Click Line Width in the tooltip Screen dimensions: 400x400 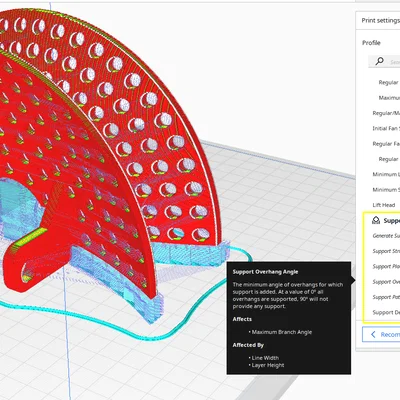pyautogui.click(x=265, y=358)
